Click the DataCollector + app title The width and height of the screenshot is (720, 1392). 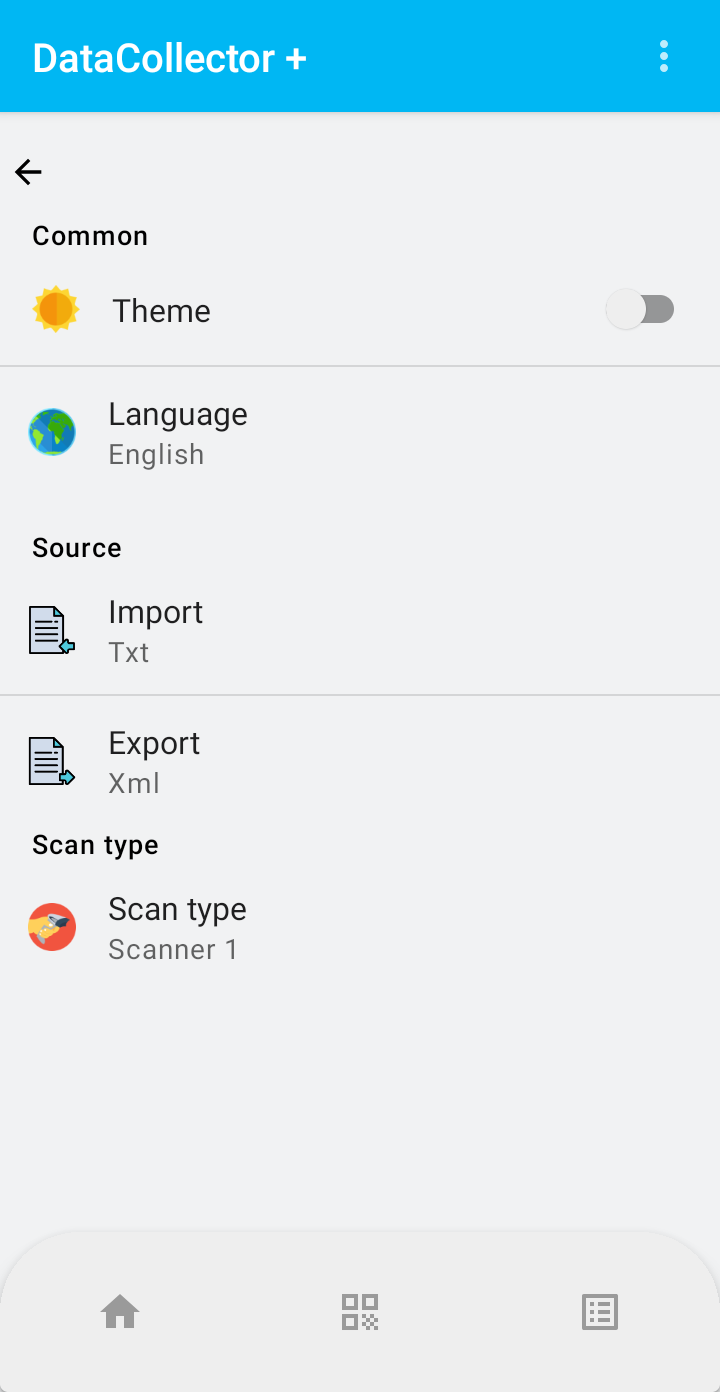(169, 58)
